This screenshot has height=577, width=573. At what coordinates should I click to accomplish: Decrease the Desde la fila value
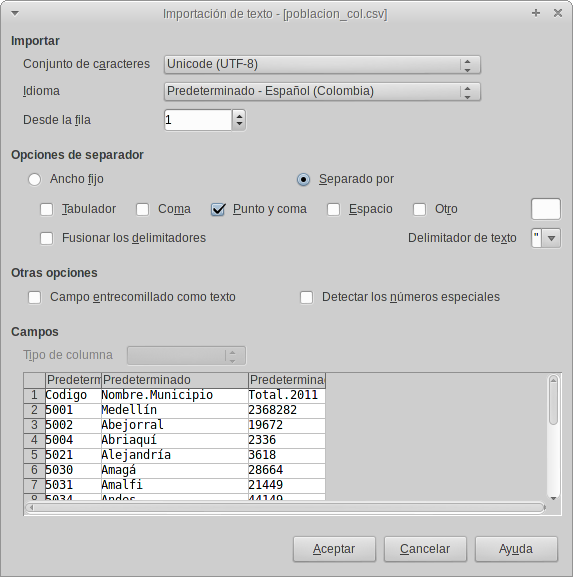click(x=239, y=124)
